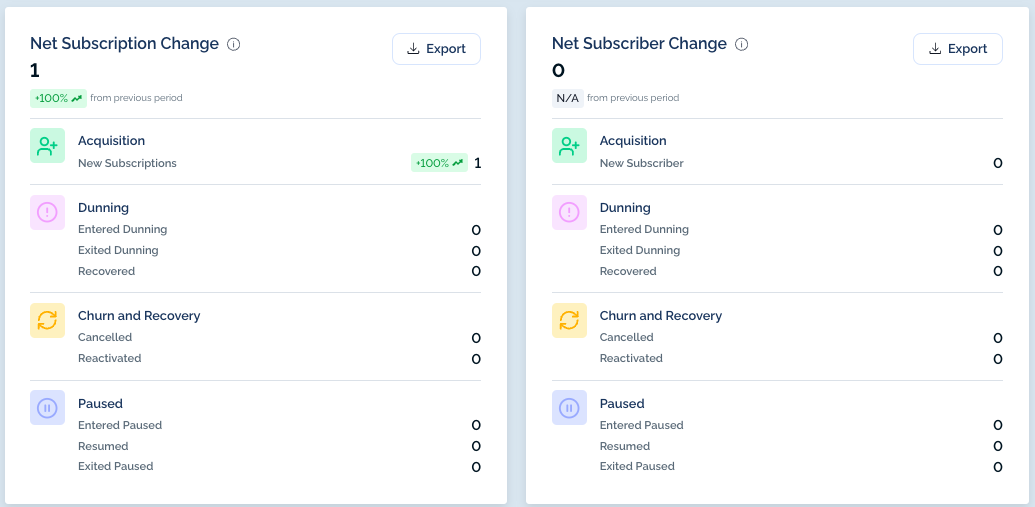Select the New Subscriber label

(642, 163)
